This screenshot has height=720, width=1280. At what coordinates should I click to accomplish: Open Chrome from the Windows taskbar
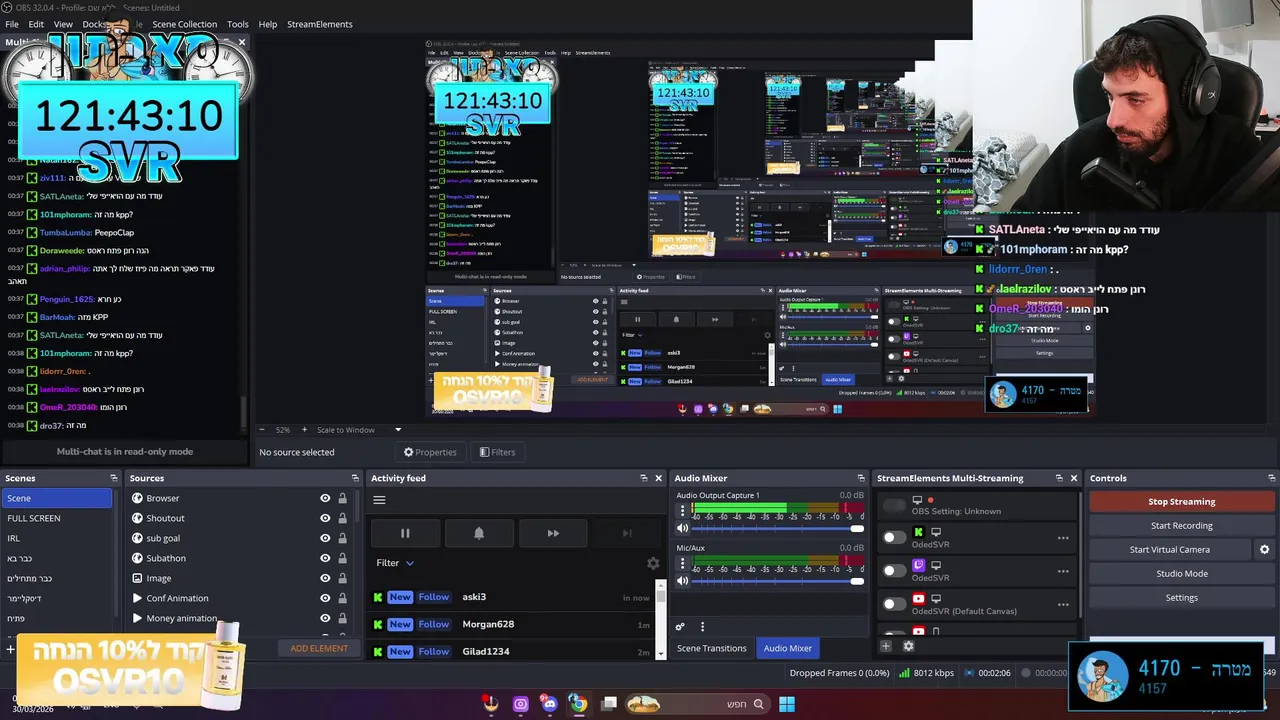[578, 704]
